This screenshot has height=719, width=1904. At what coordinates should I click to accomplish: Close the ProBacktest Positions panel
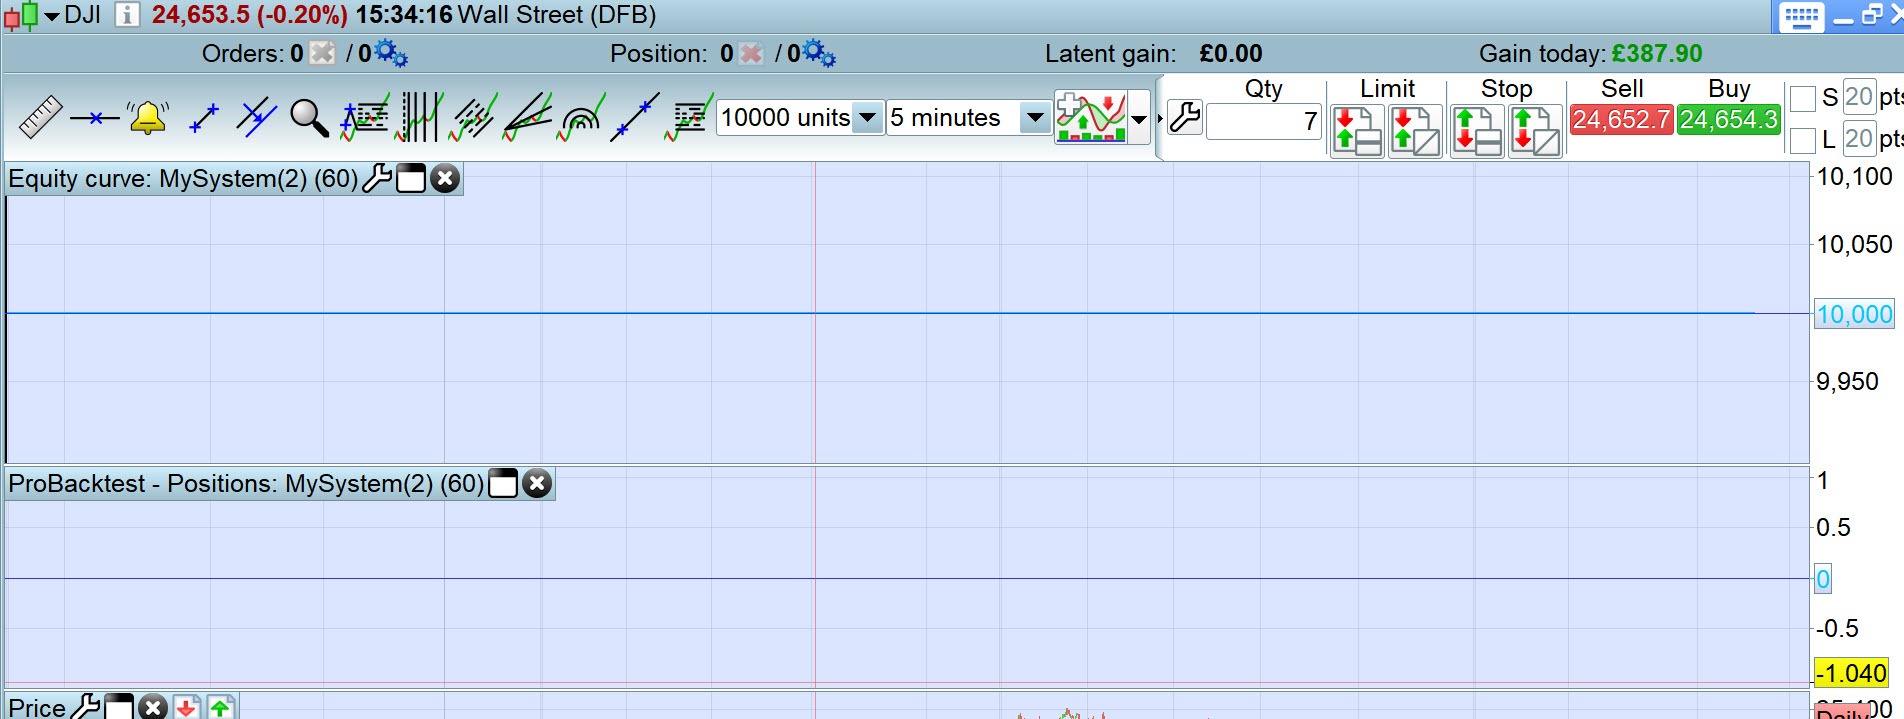(x=537, y=484)
